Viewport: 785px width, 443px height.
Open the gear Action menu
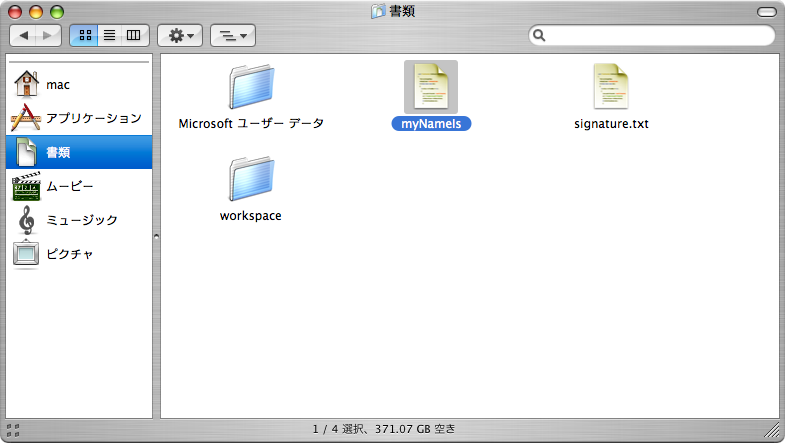pyautogui.click(x=180, y=36)
